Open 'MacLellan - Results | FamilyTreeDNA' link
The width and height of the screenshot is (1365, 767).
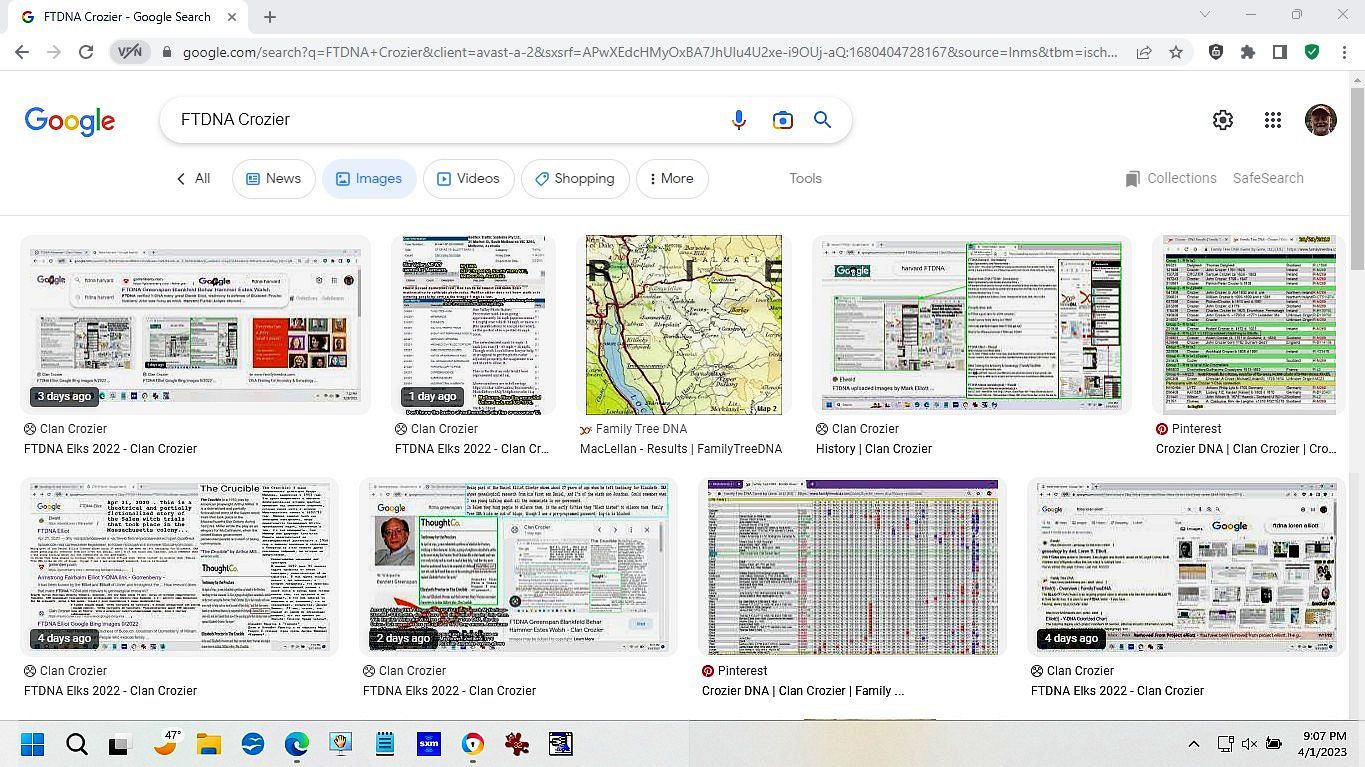pyautogui.click(x=681, y=449)
